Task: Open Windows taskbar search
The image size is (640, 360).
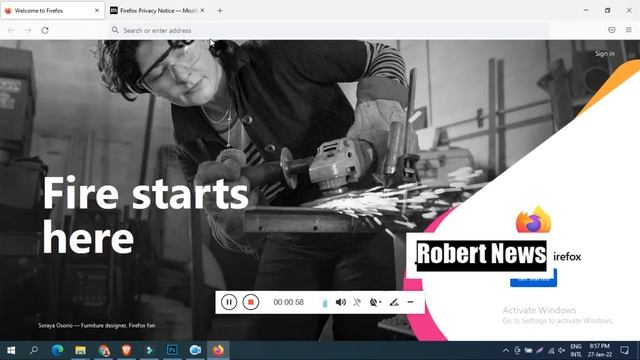Action: (33, 350)
